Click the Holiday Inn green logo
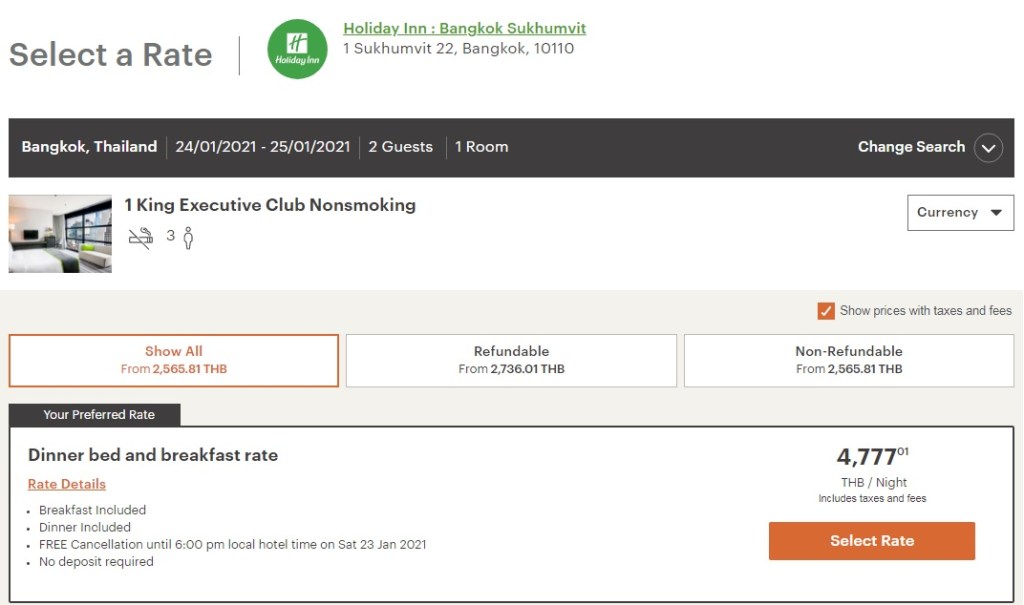 click(297, 50)
